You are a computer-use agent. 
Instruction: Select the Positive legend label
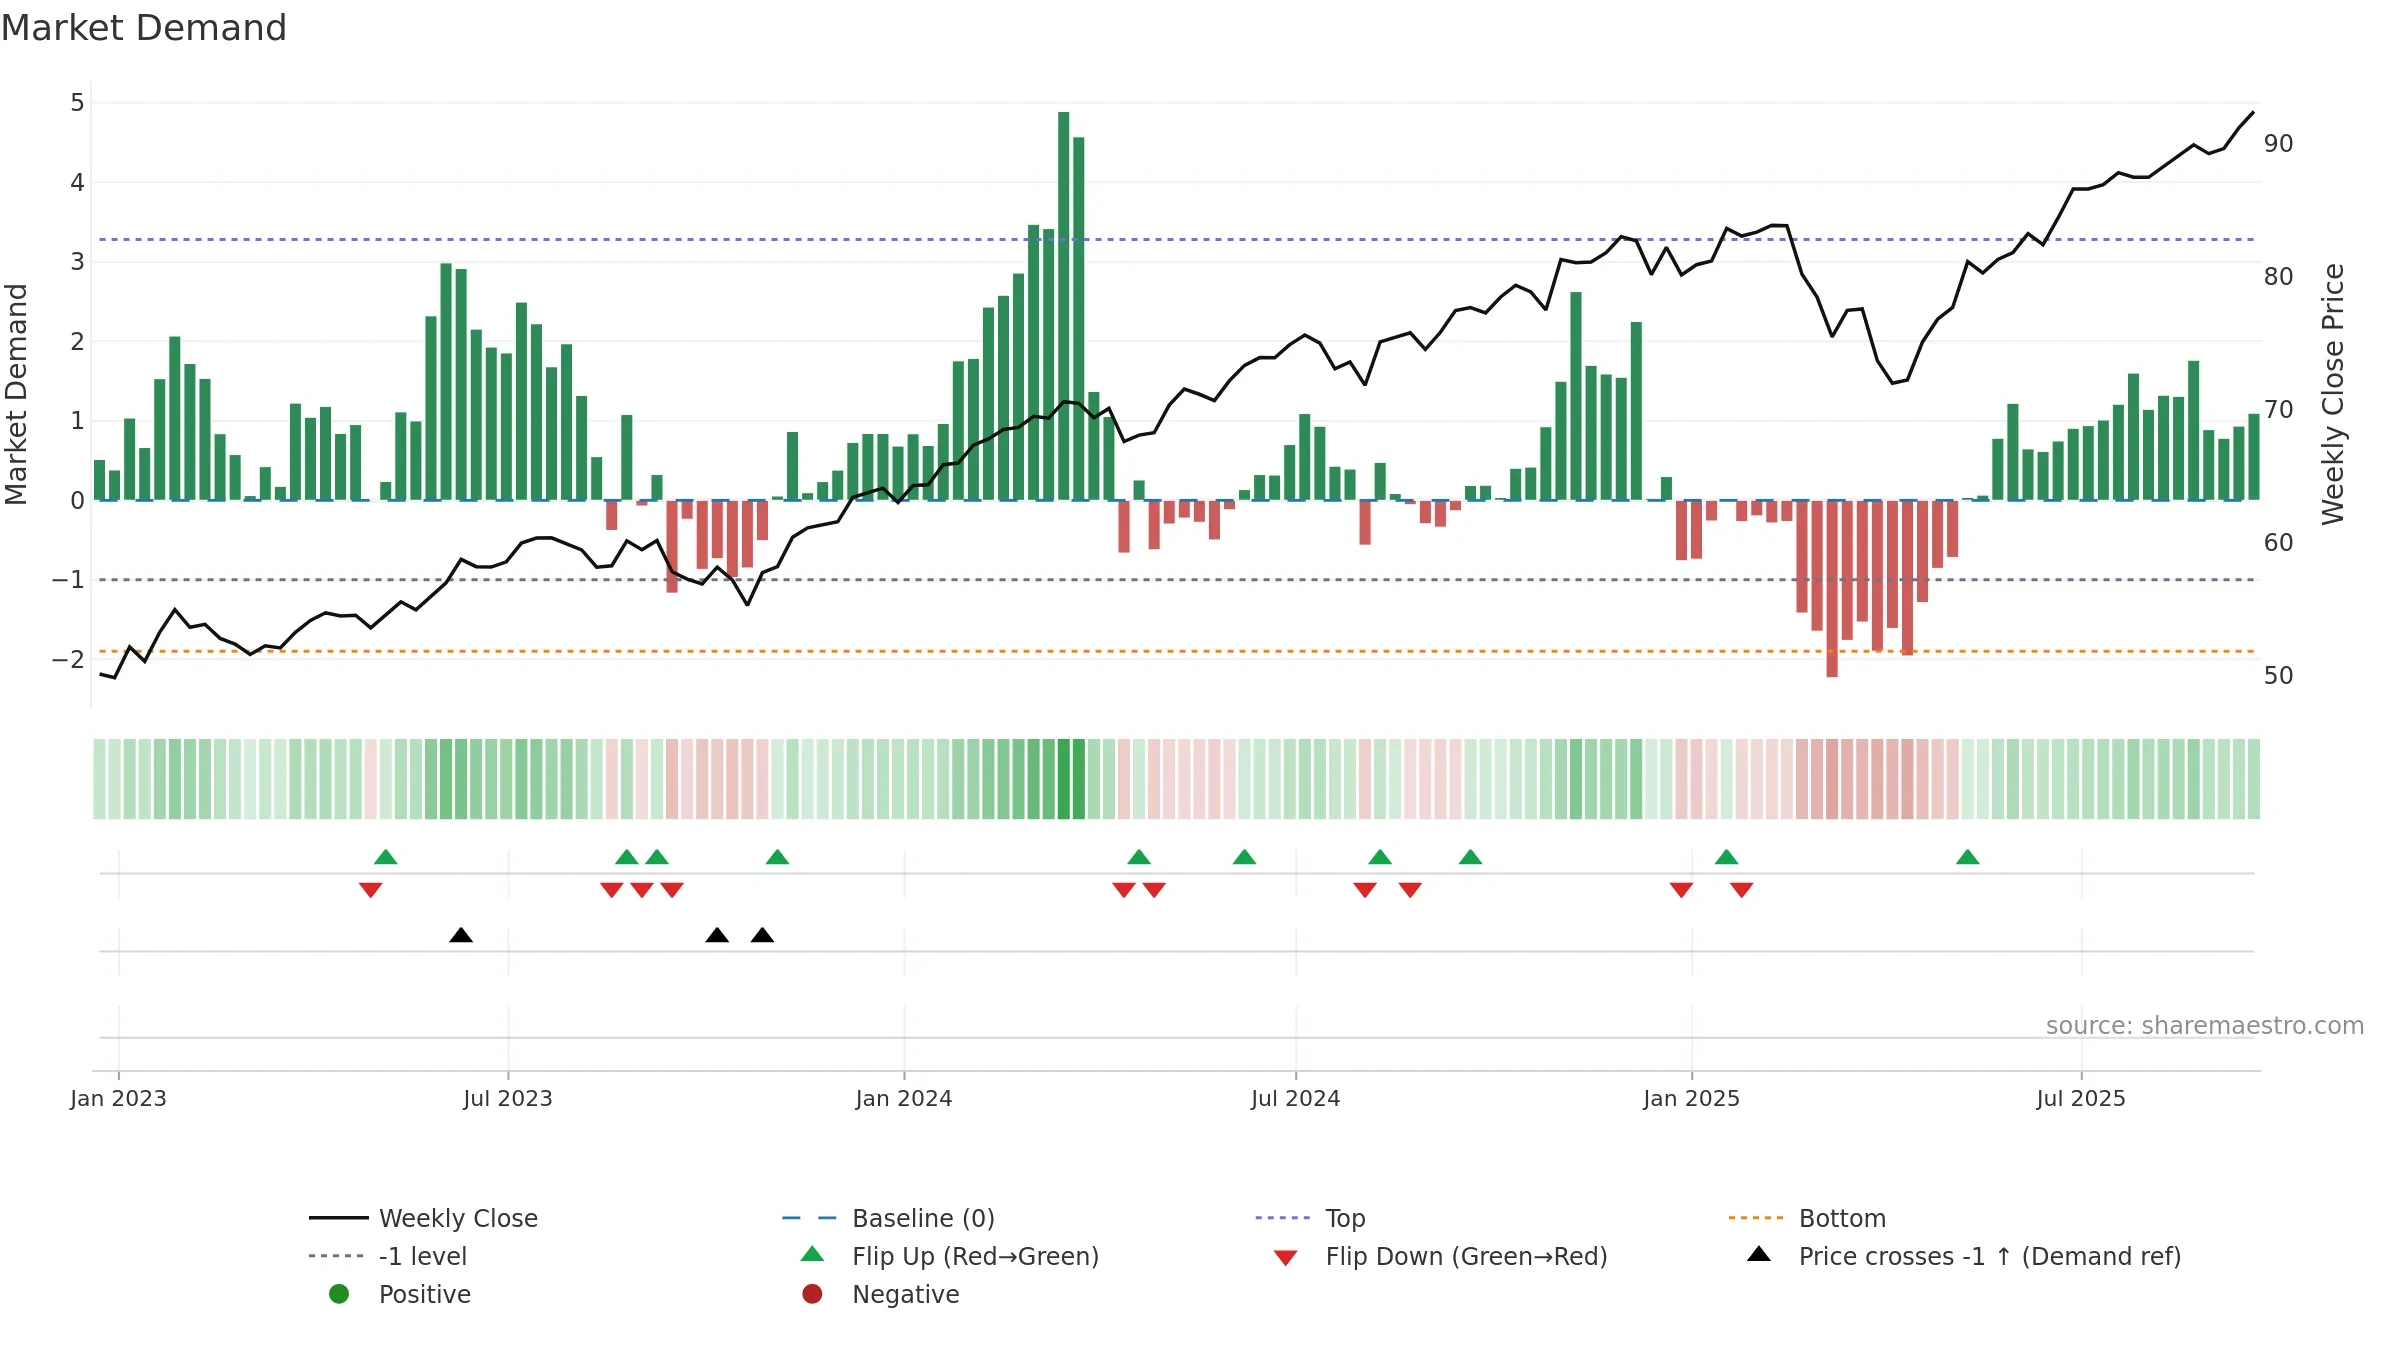424,1294
